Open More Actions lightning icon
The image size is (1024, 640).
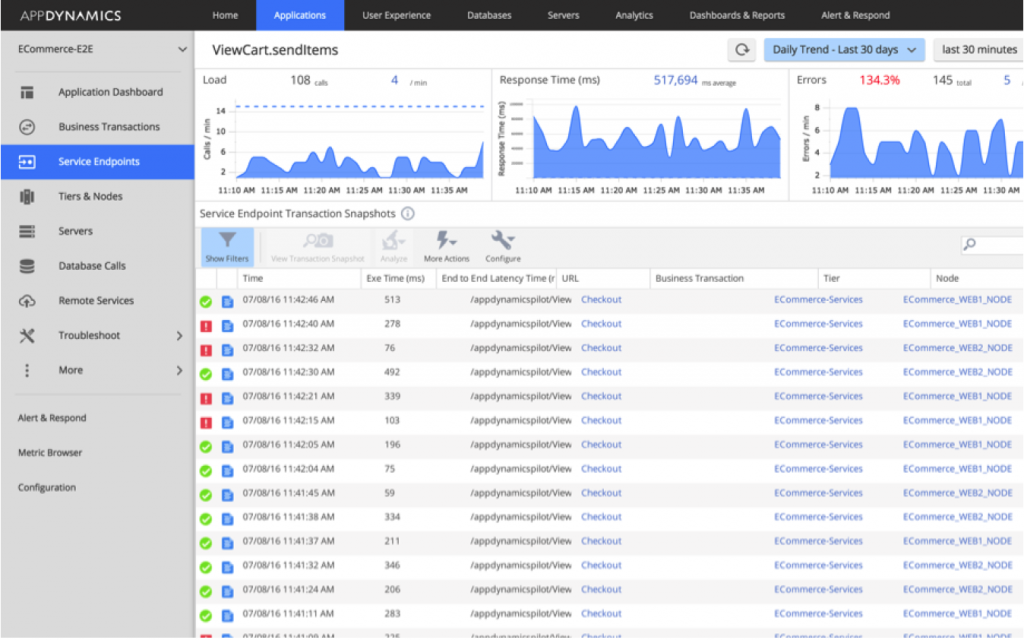(447, 240)
